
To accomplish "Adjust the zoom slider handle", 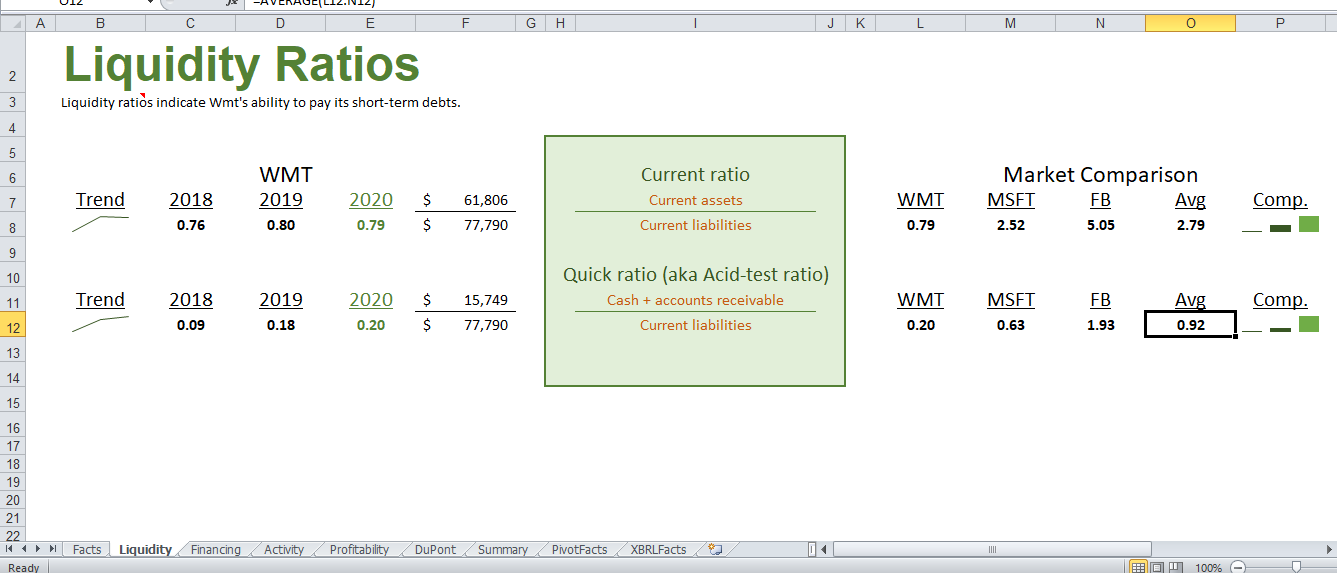I will [1296, 567].
